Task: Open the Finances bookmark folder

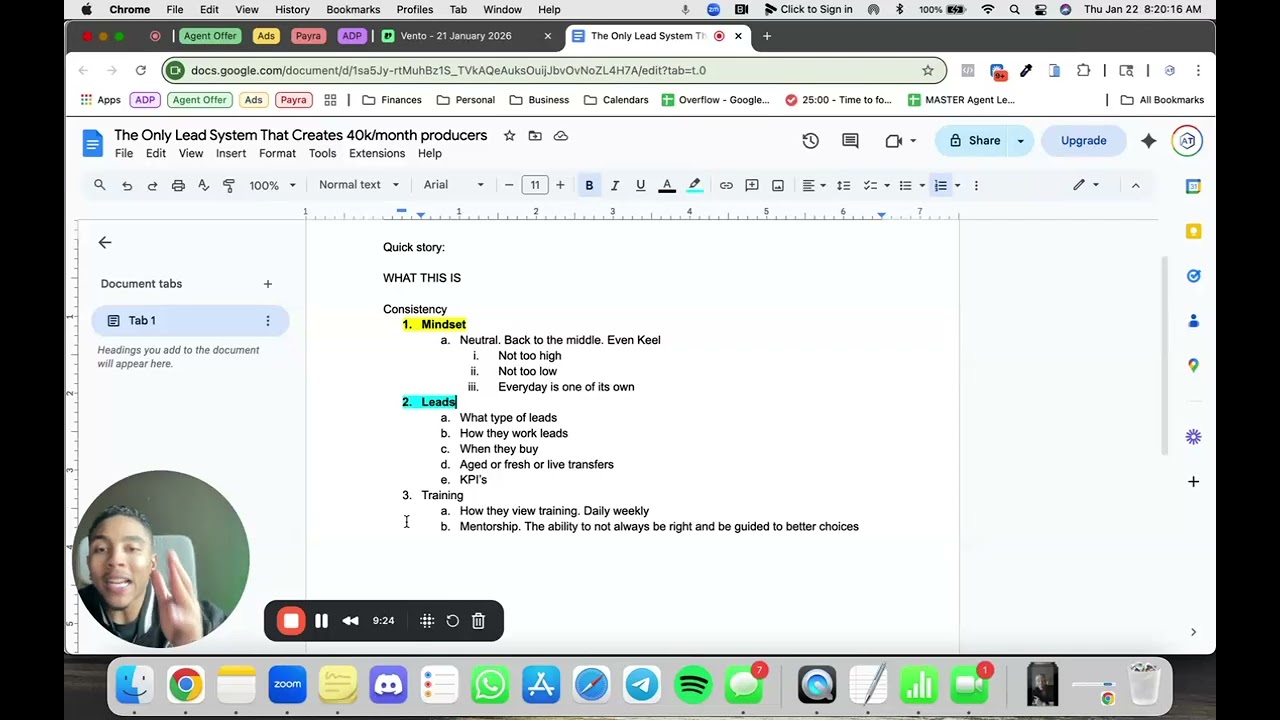Action: [392, 100]
